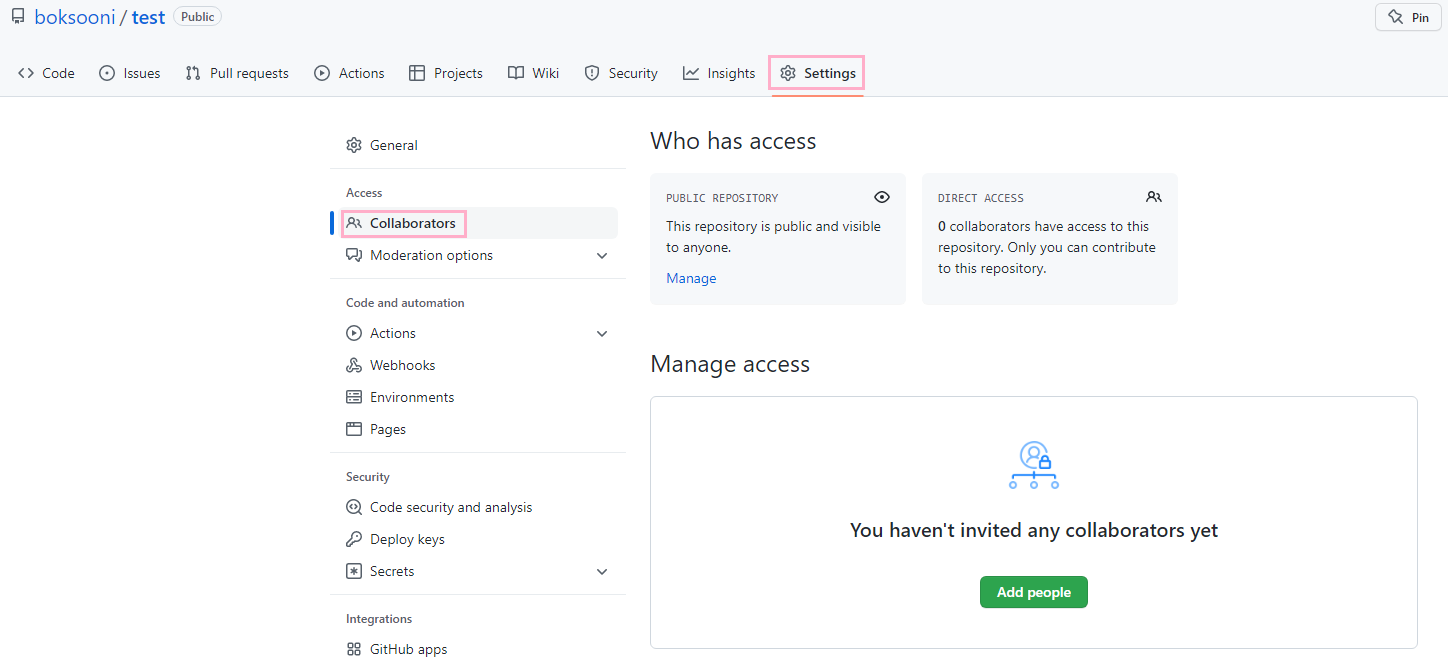Go to Pages settings
1448x665 pixels.
[474, 429]
